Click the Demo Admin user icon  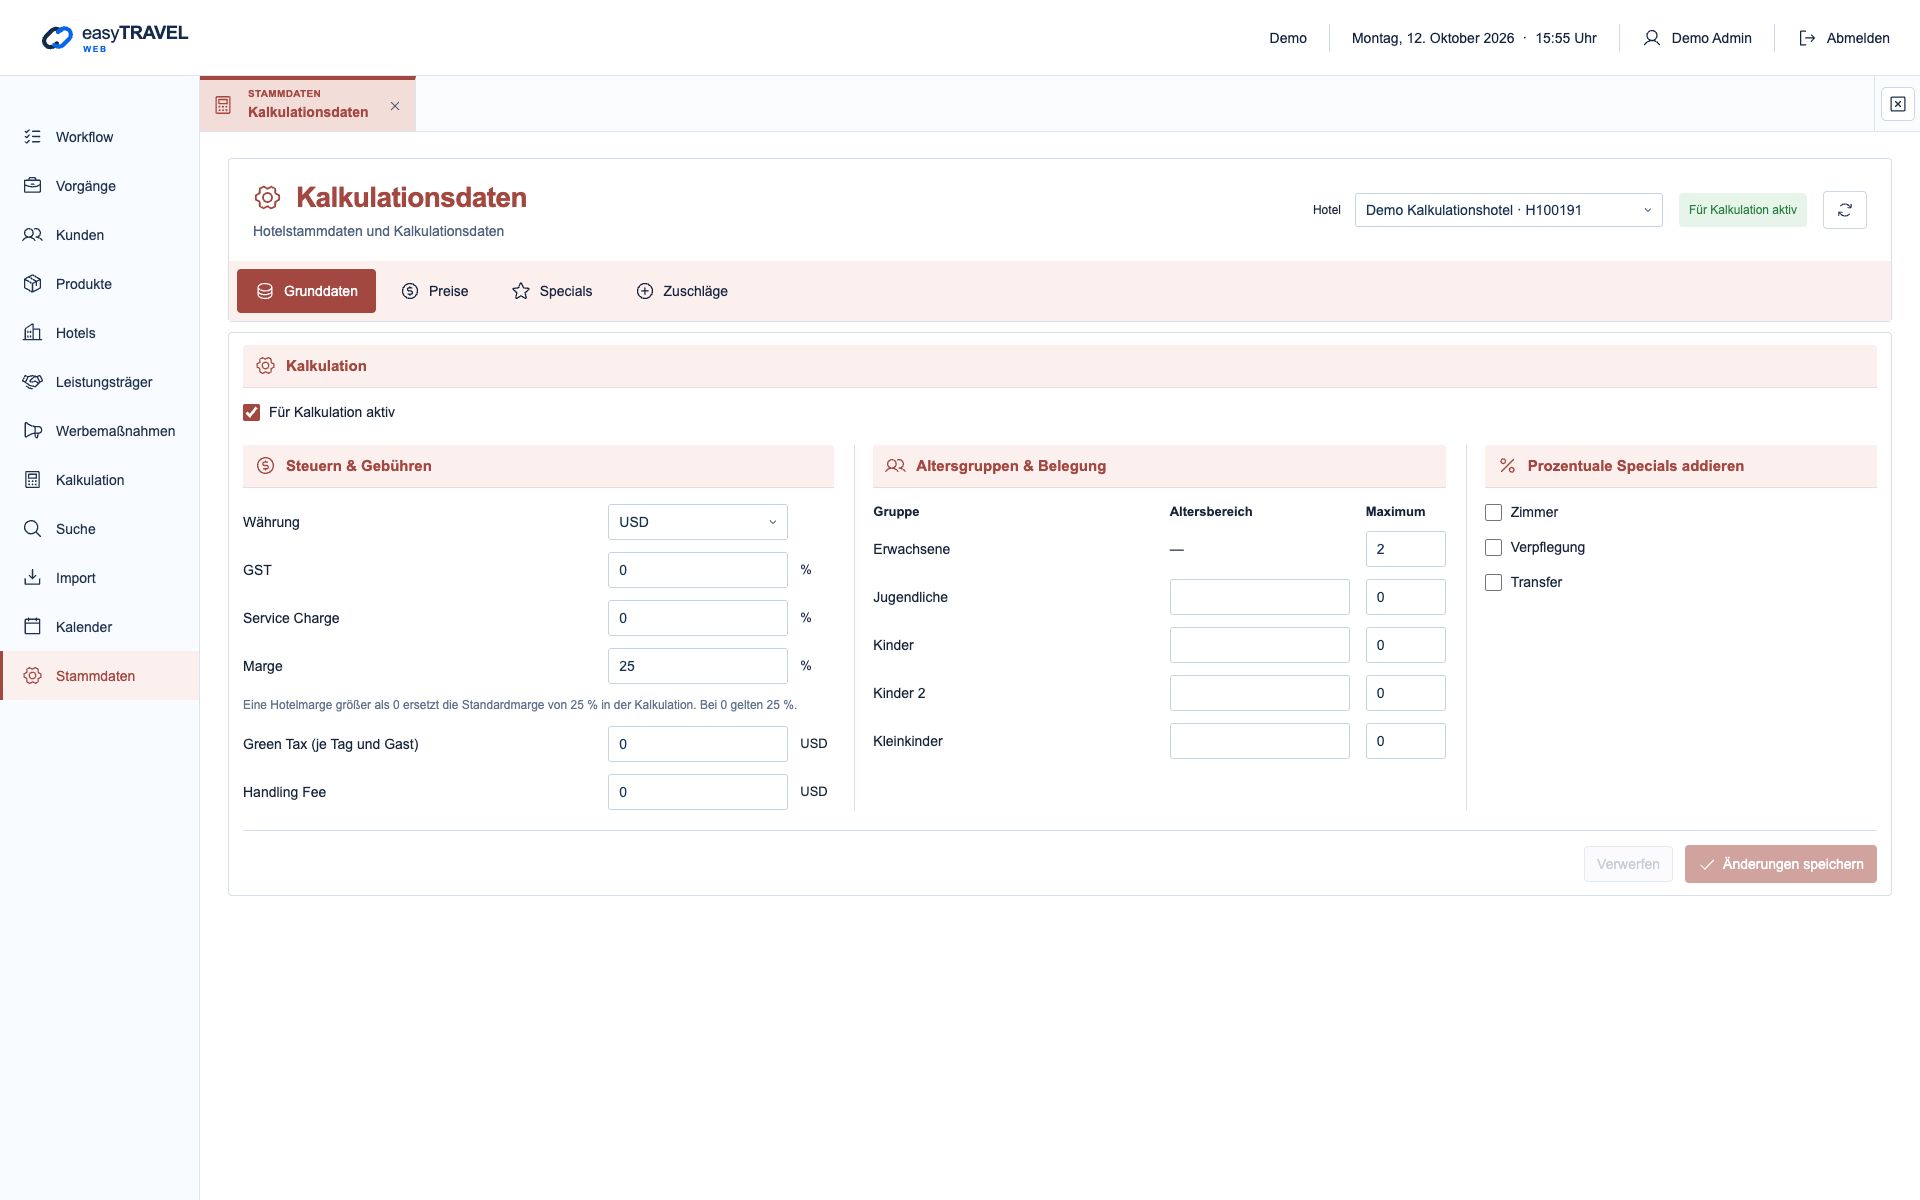pos(1651,38)
